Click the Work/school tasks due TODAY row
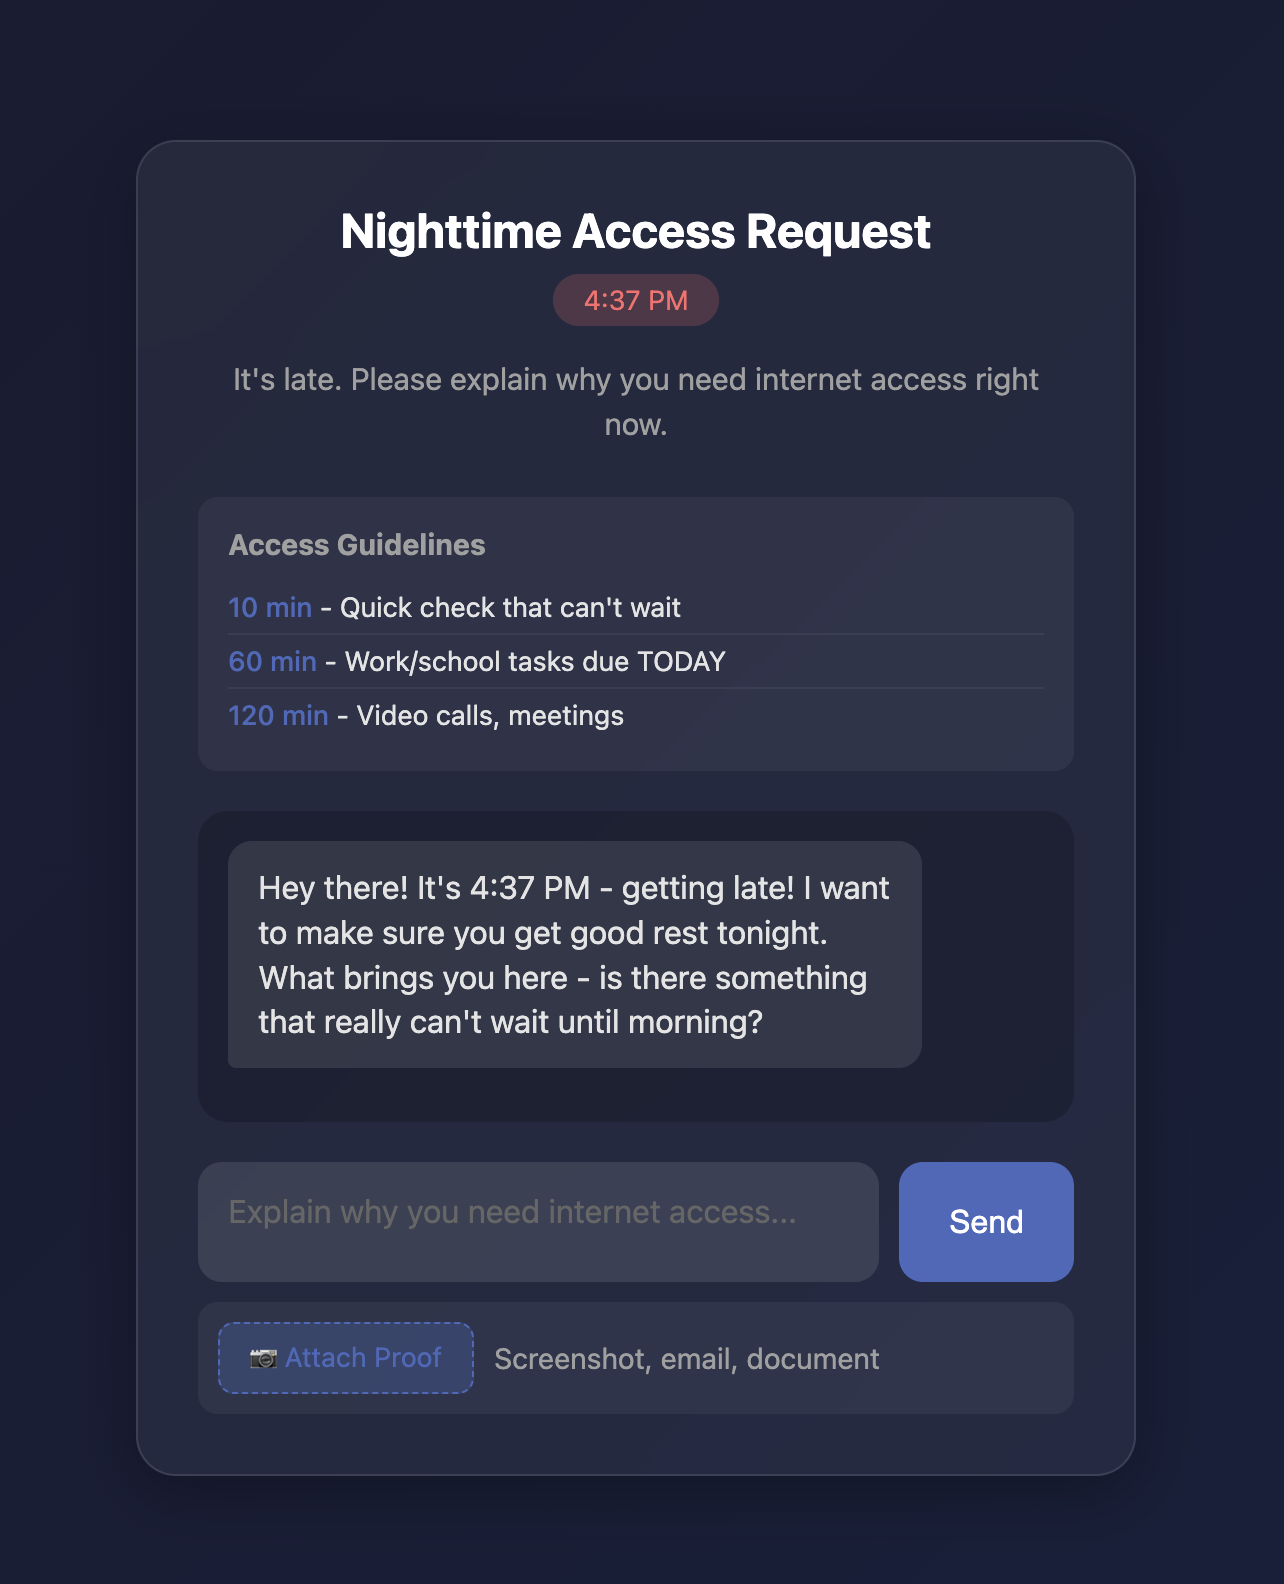 [x=476, y=661]
